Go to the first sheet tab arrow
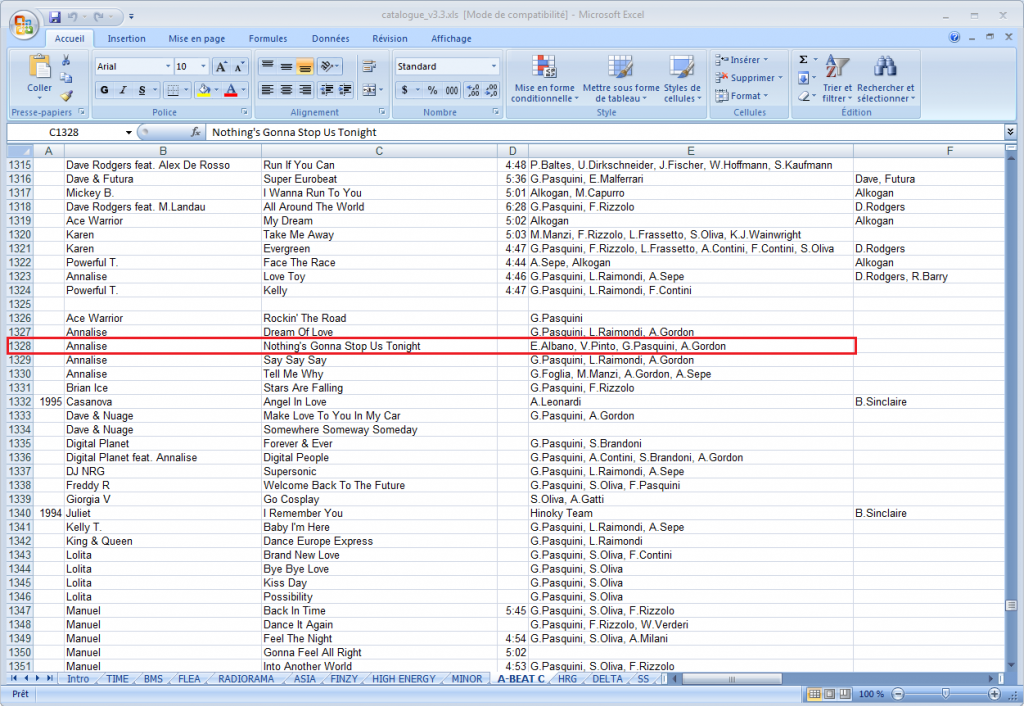Viewport: 1024px width, 706px height. 14,679
